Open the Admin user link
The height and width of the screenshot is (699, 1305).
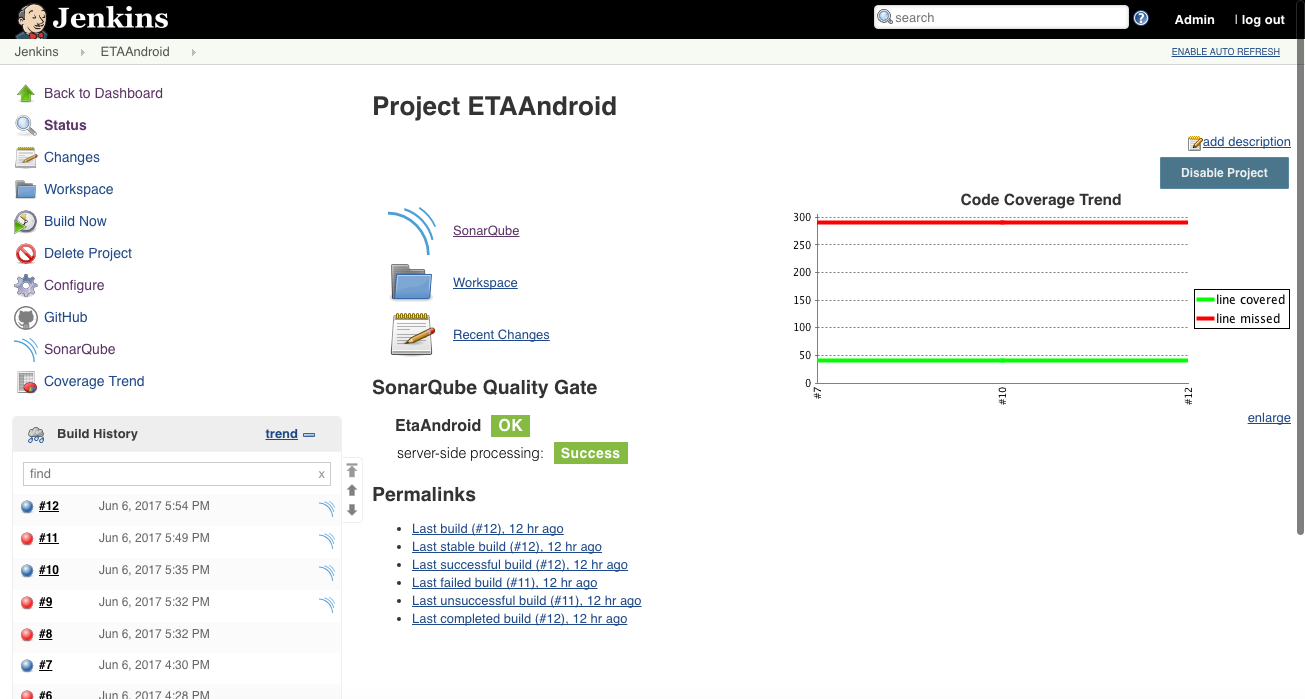1195,19
